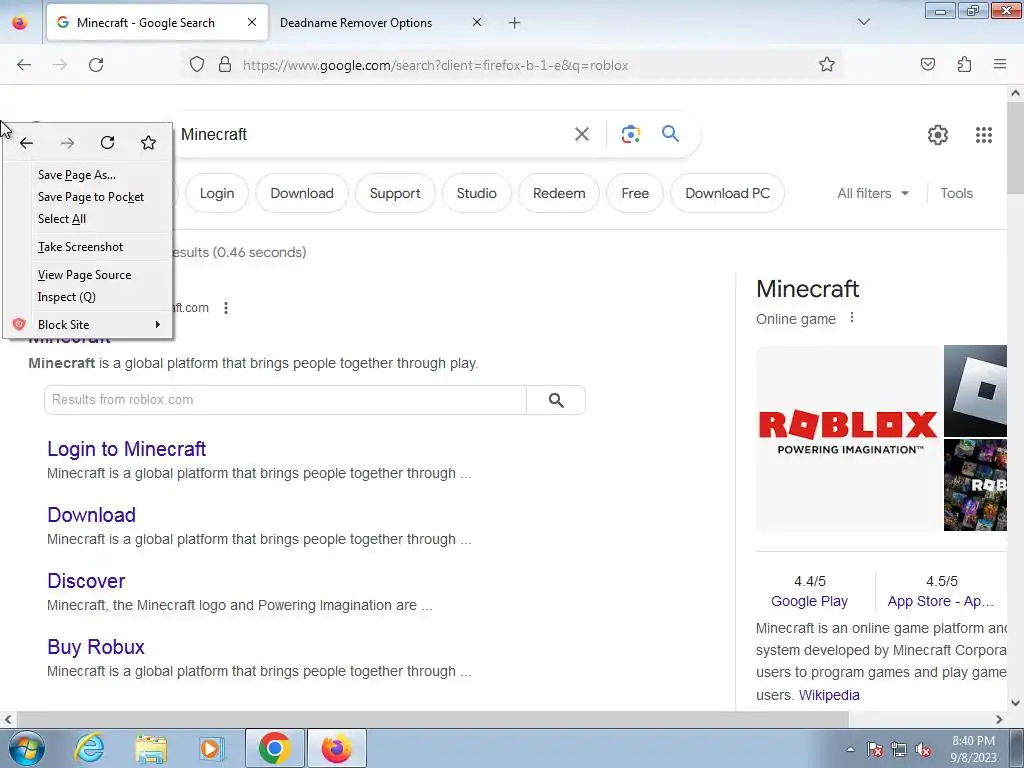
Task: Expand Block Site submenu
Action: [88, 325]
